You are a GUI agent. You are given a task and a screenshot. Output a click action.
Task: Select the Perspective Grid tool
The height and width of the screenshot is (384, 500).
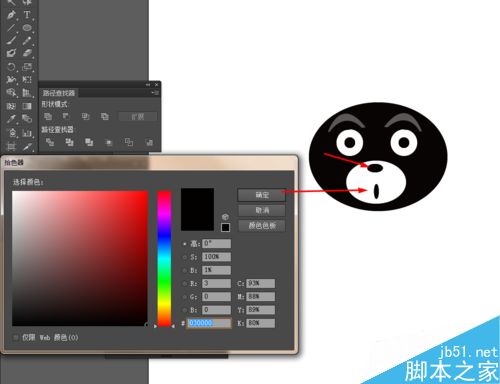[27, 92]
